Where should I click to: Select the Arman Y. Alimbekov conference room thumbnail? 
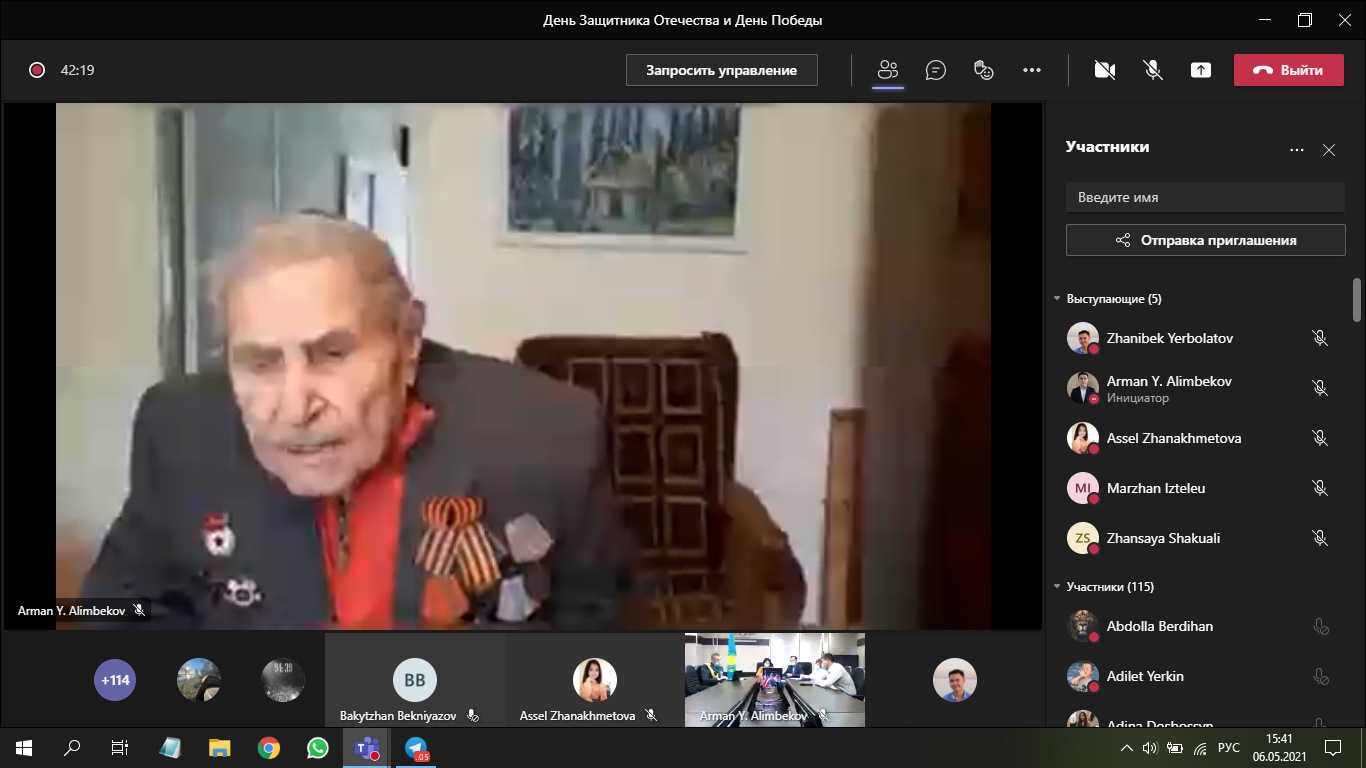coord(775,679)
